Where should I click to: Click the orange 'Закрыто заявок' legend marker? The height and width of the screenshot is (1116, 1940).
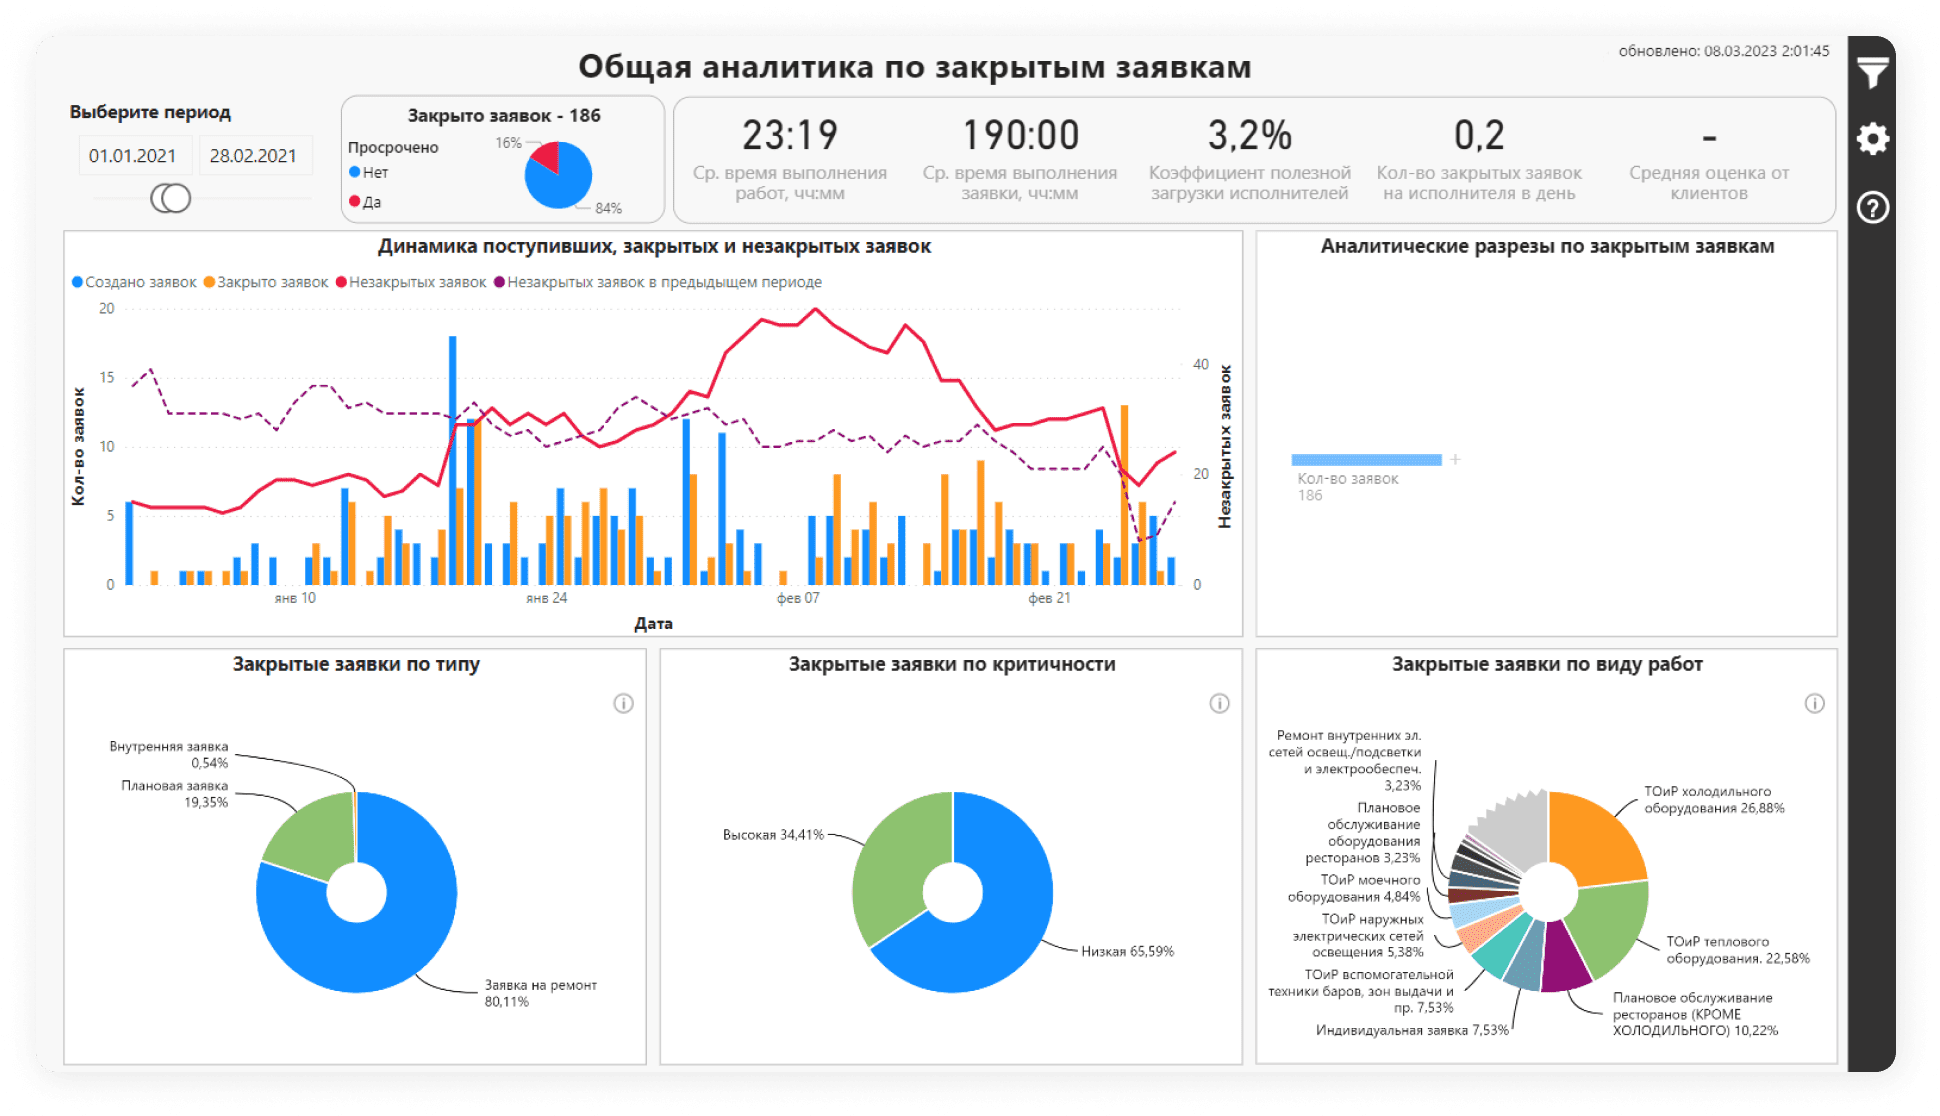[210, 283]
